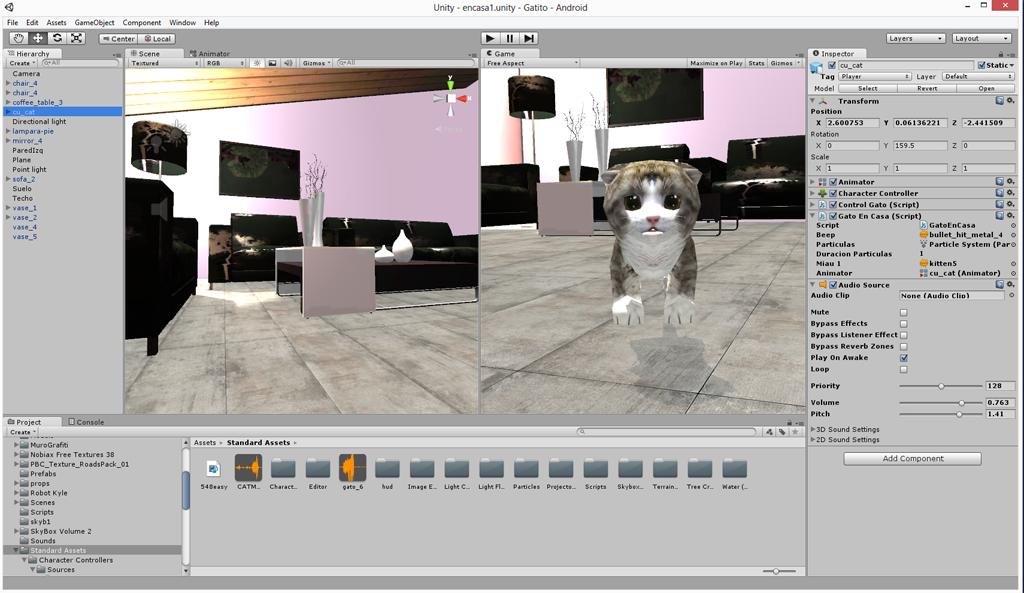Enable Bypass Reverb Zones checkbox
Screen dimensions: 1024x593
tap(904, 347)
